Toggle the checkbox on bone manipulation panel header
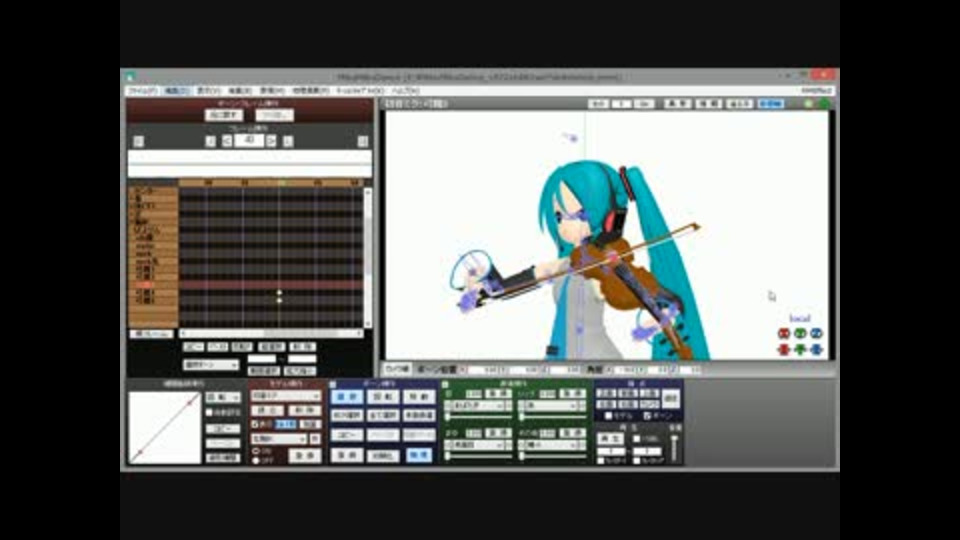The width and height of the screenshot is (960, 540). point(332,384)
